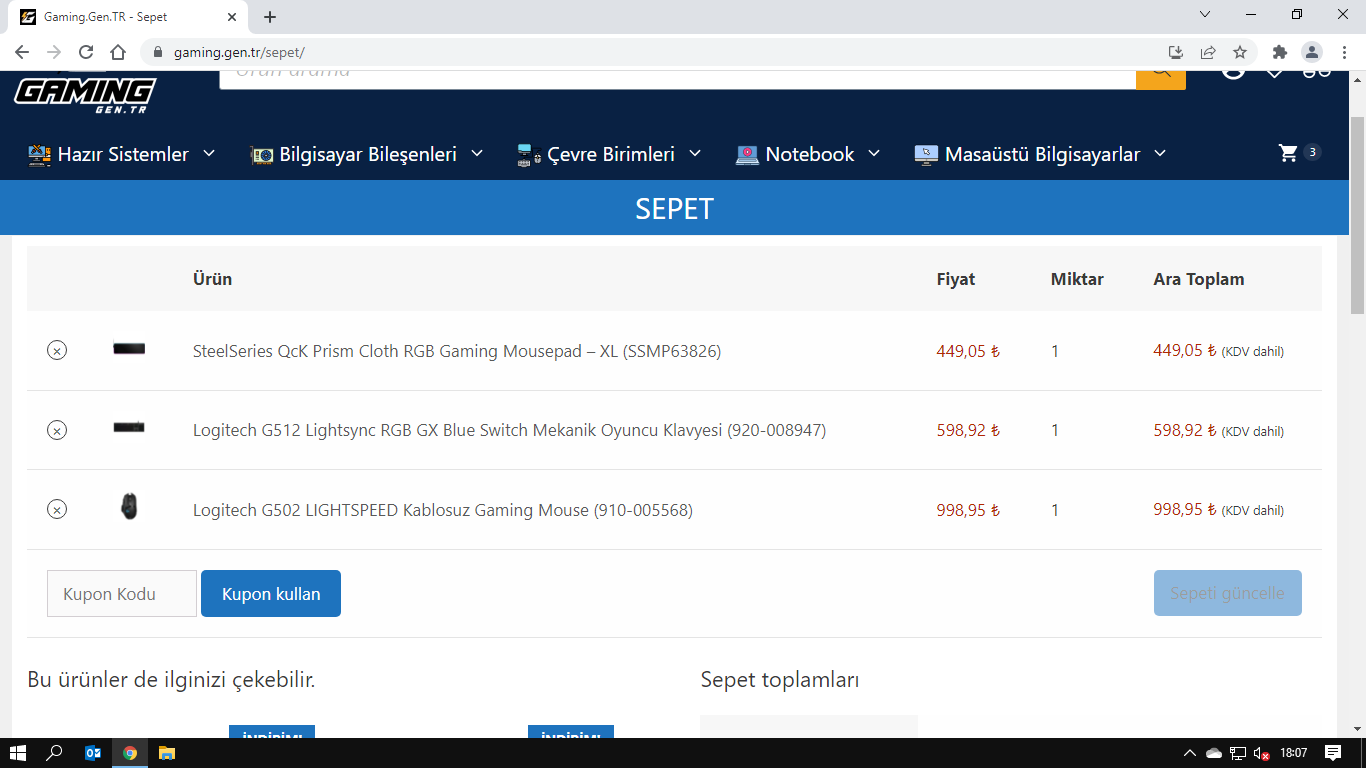Image resolution: width=1366 pixels, height=768 pixels.
Task: Open the SteelSeries mousepad product thumbnail
Action: (129, 349)
